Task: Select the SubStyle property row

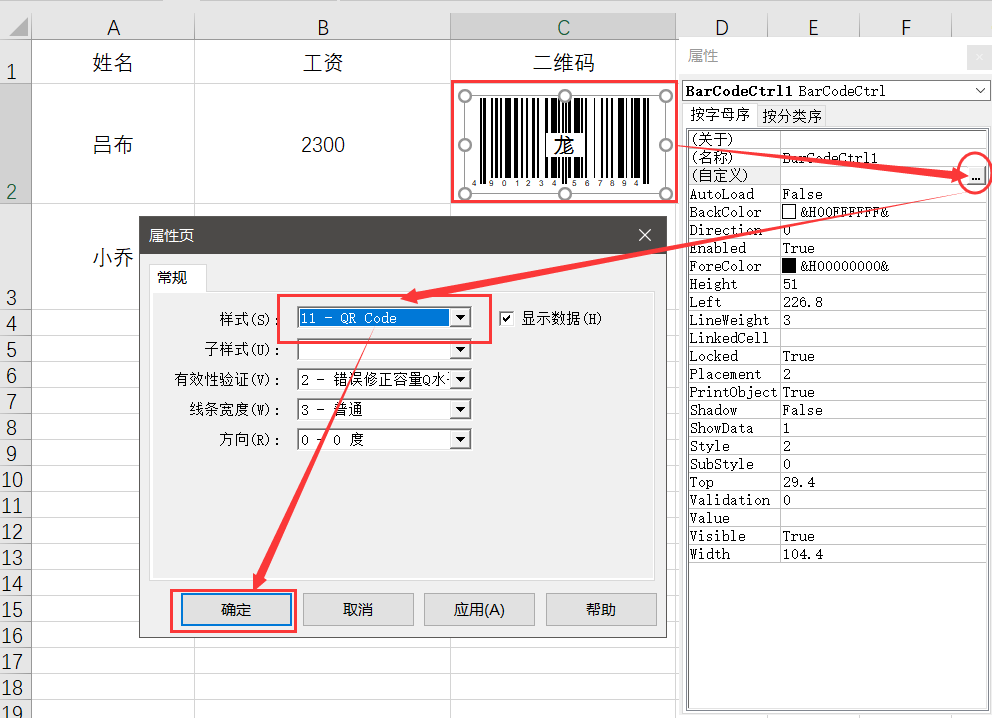Action: pos(837,464)
